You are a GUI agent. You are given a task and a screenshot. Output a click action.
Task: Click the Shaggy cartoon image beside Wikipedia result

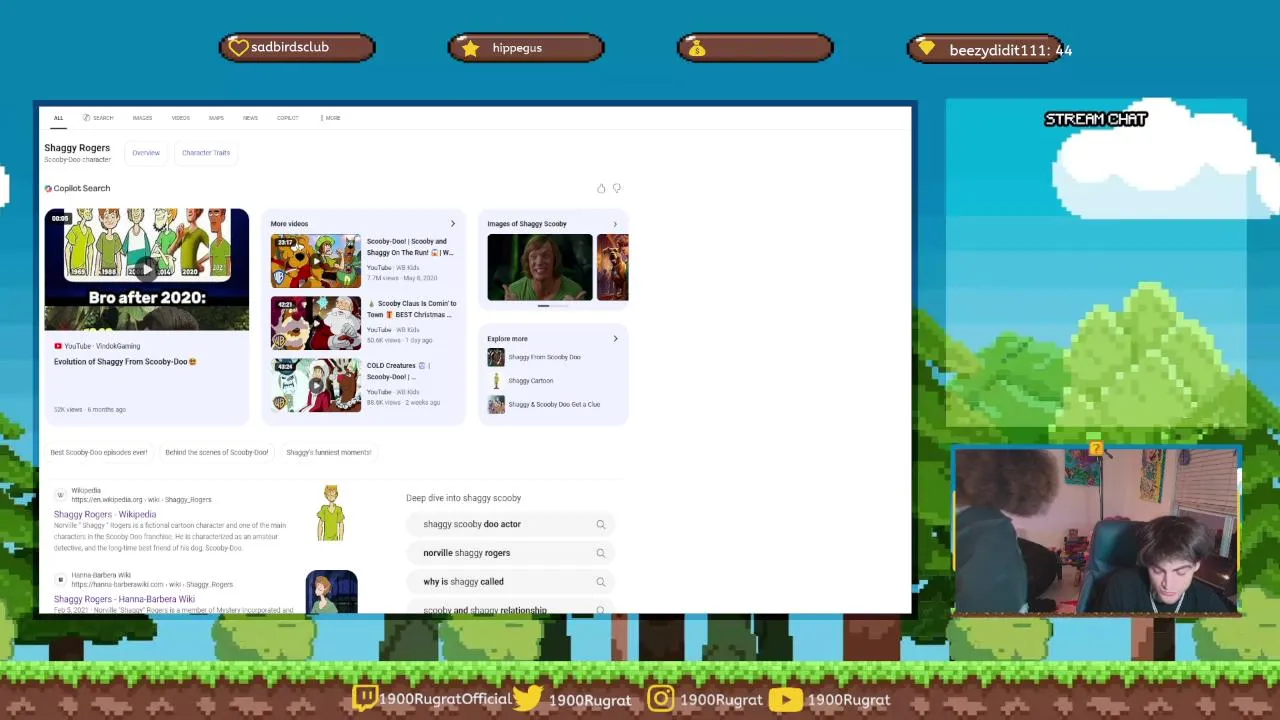click(x=331, y=513)
